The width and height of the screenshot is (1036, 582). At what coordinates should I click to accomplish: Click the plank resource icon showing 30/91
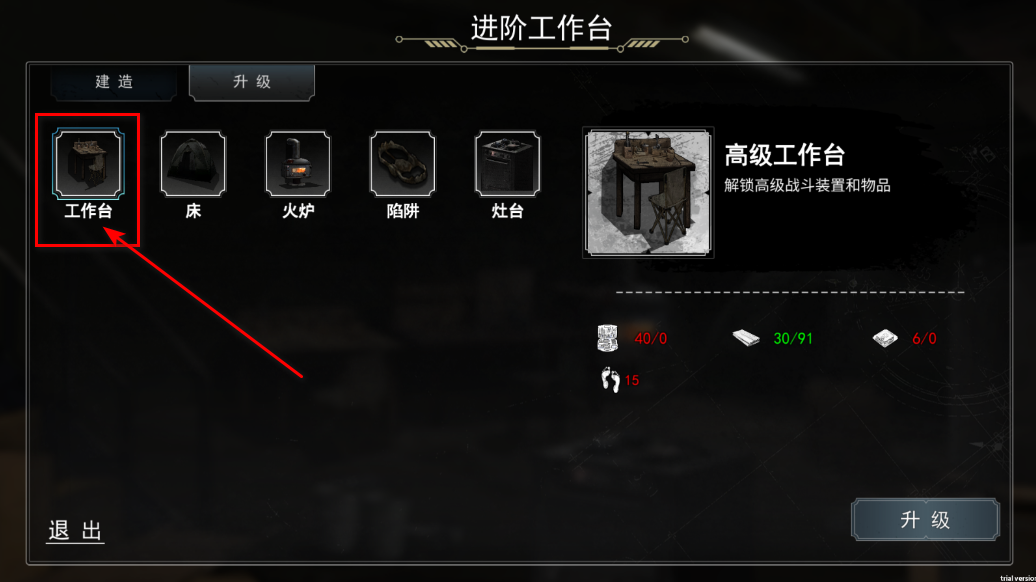point(746,338)
